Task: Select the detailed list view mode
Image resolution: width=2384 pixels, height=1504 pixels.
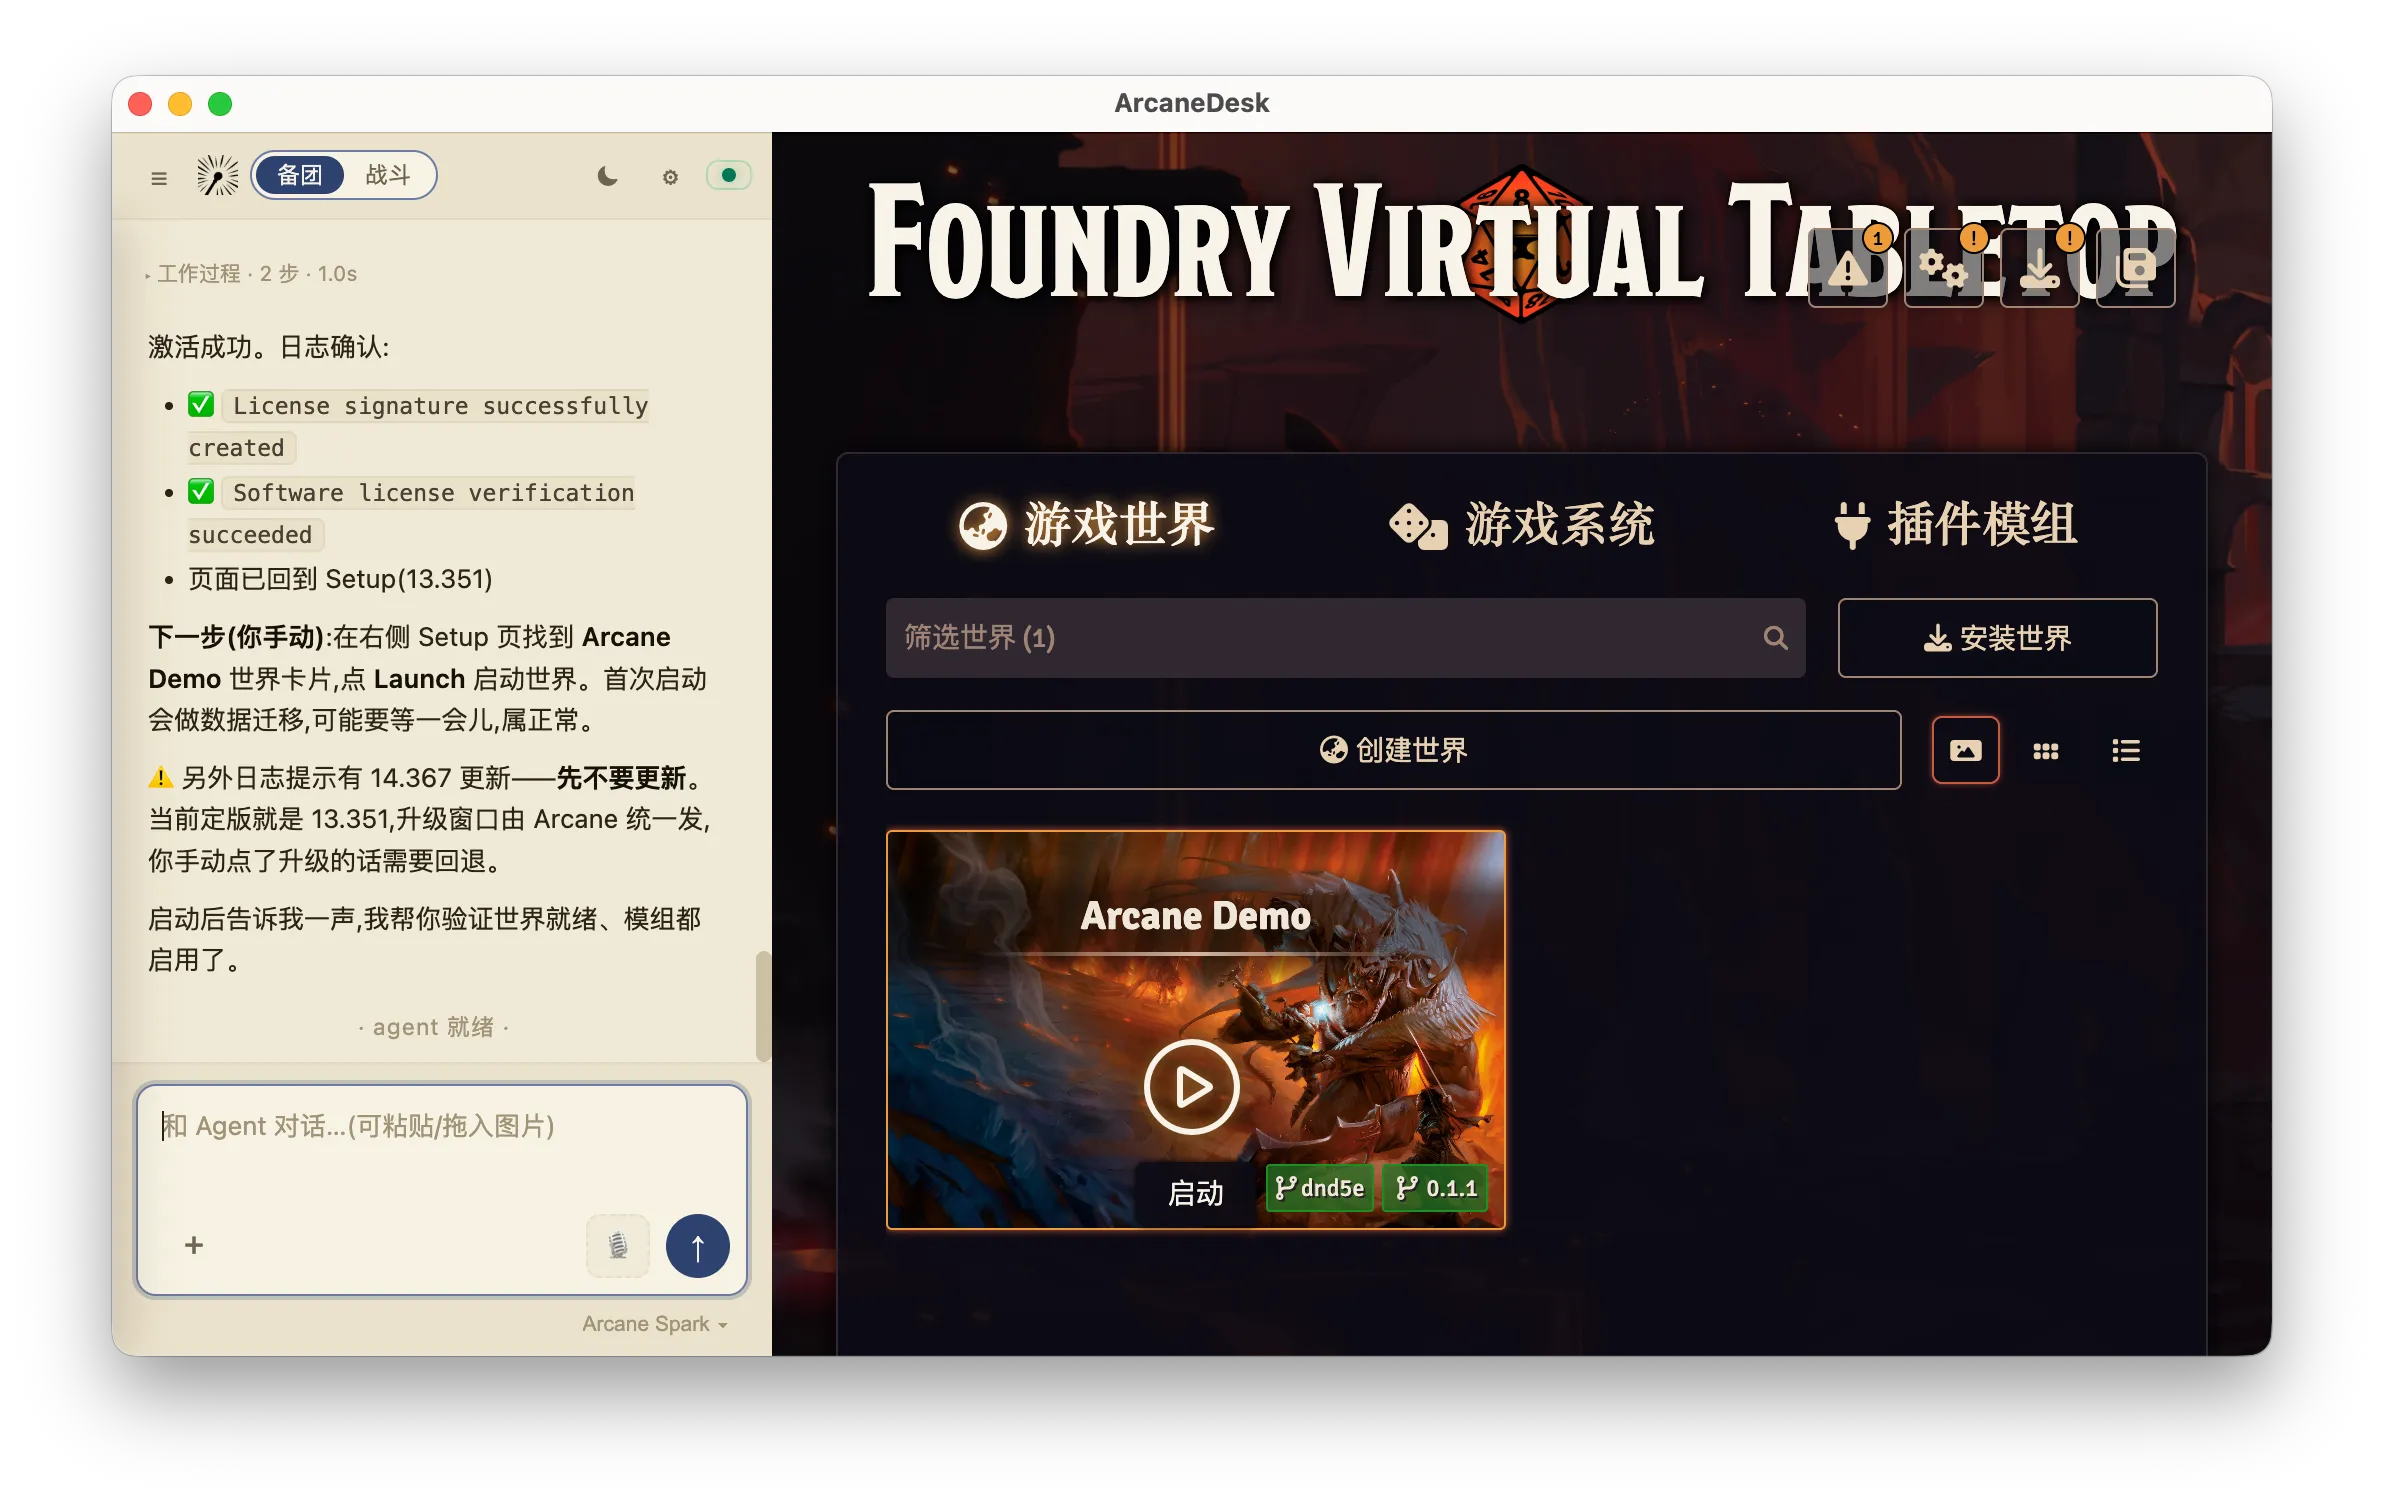Action: pos(2125,750)
